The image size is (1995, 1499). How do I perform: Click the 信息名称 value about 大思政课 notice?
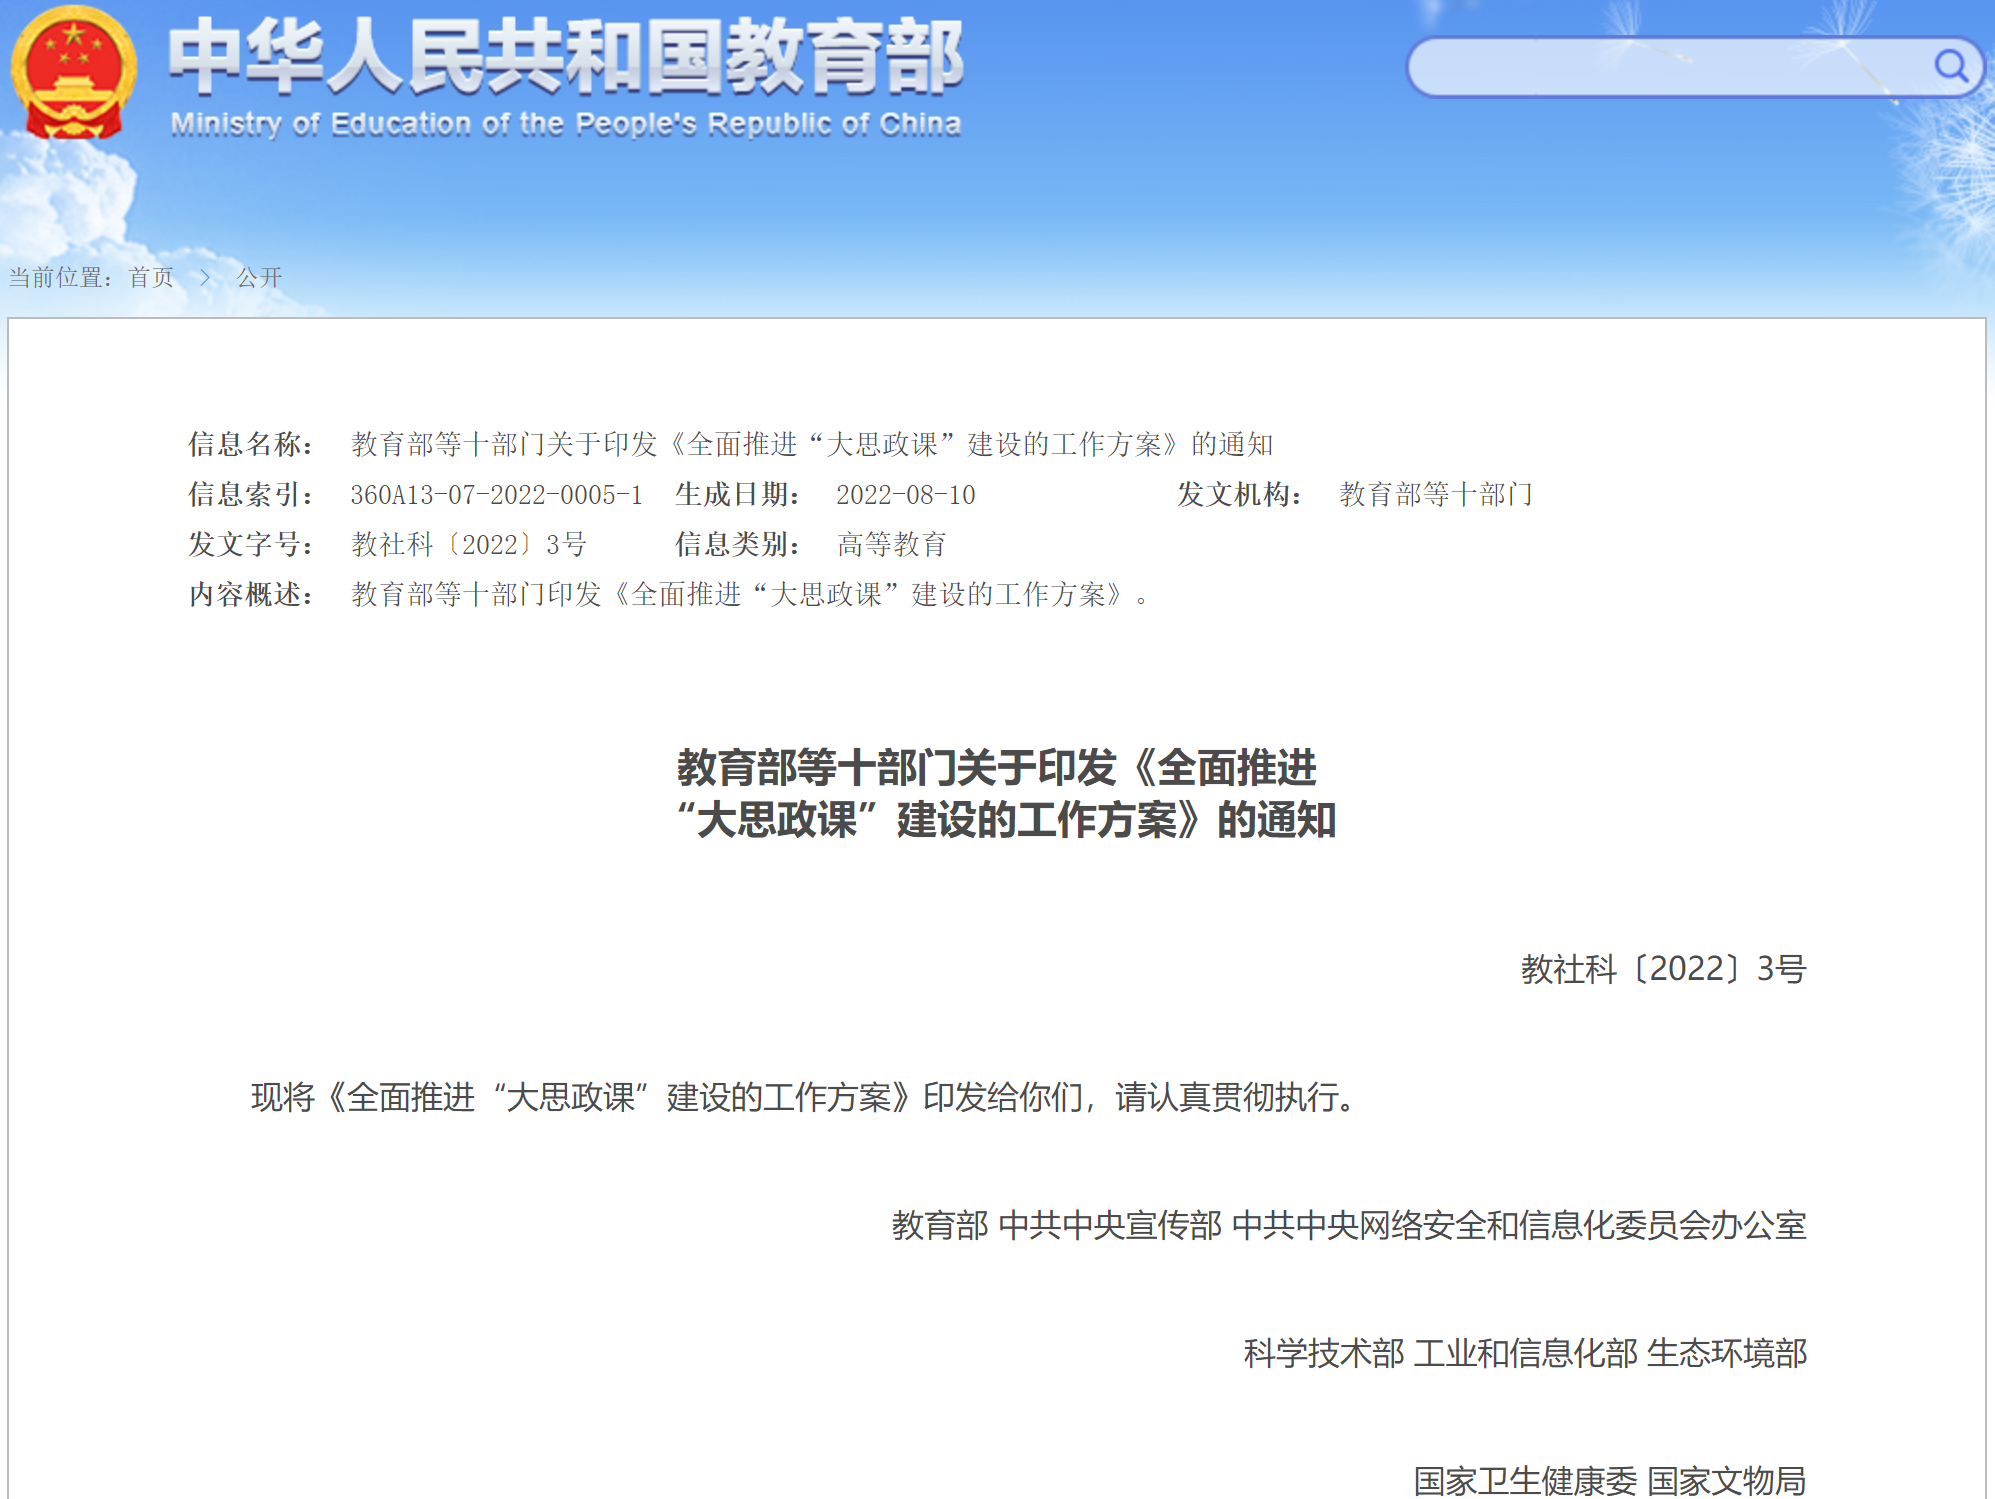point(812,444)
